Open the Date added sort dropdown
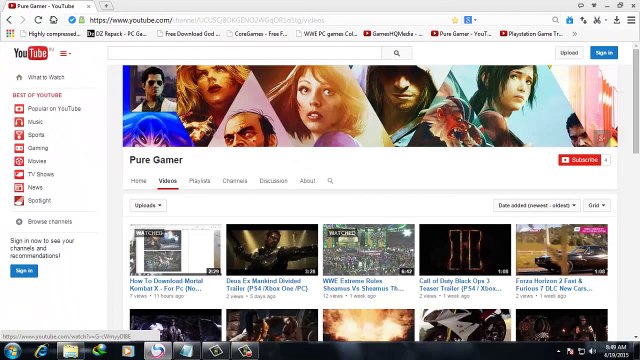640x360 pixels. click(x=536, y=205)
